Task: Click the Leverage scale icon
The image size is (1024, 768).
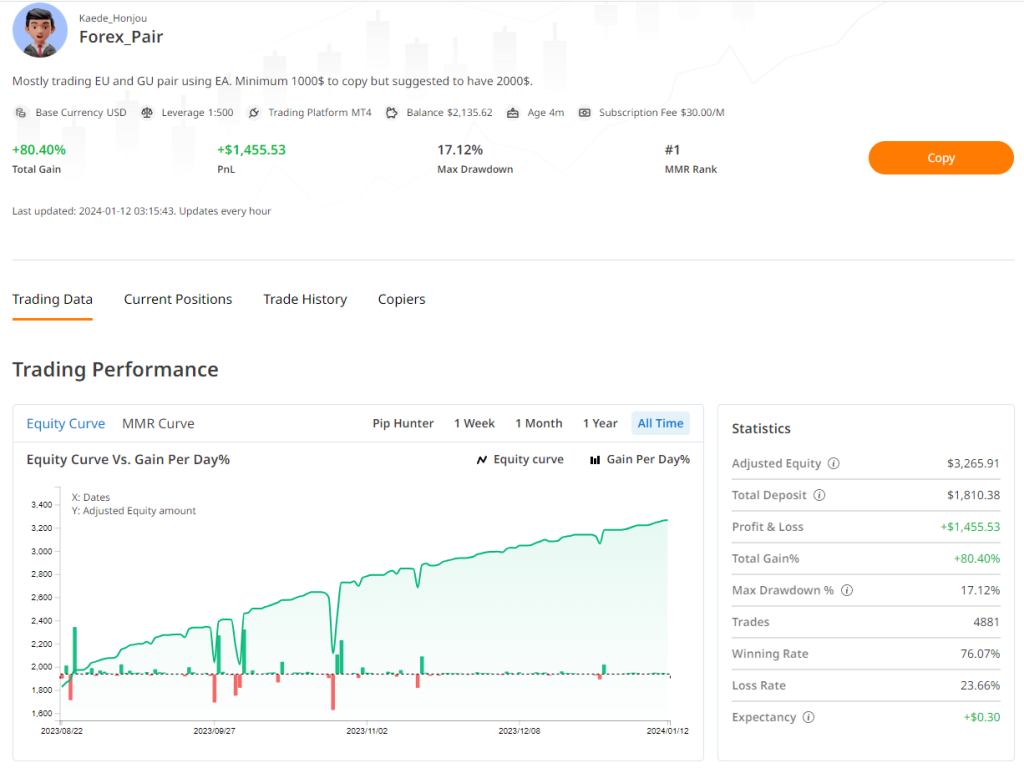Action: (147, 113)
